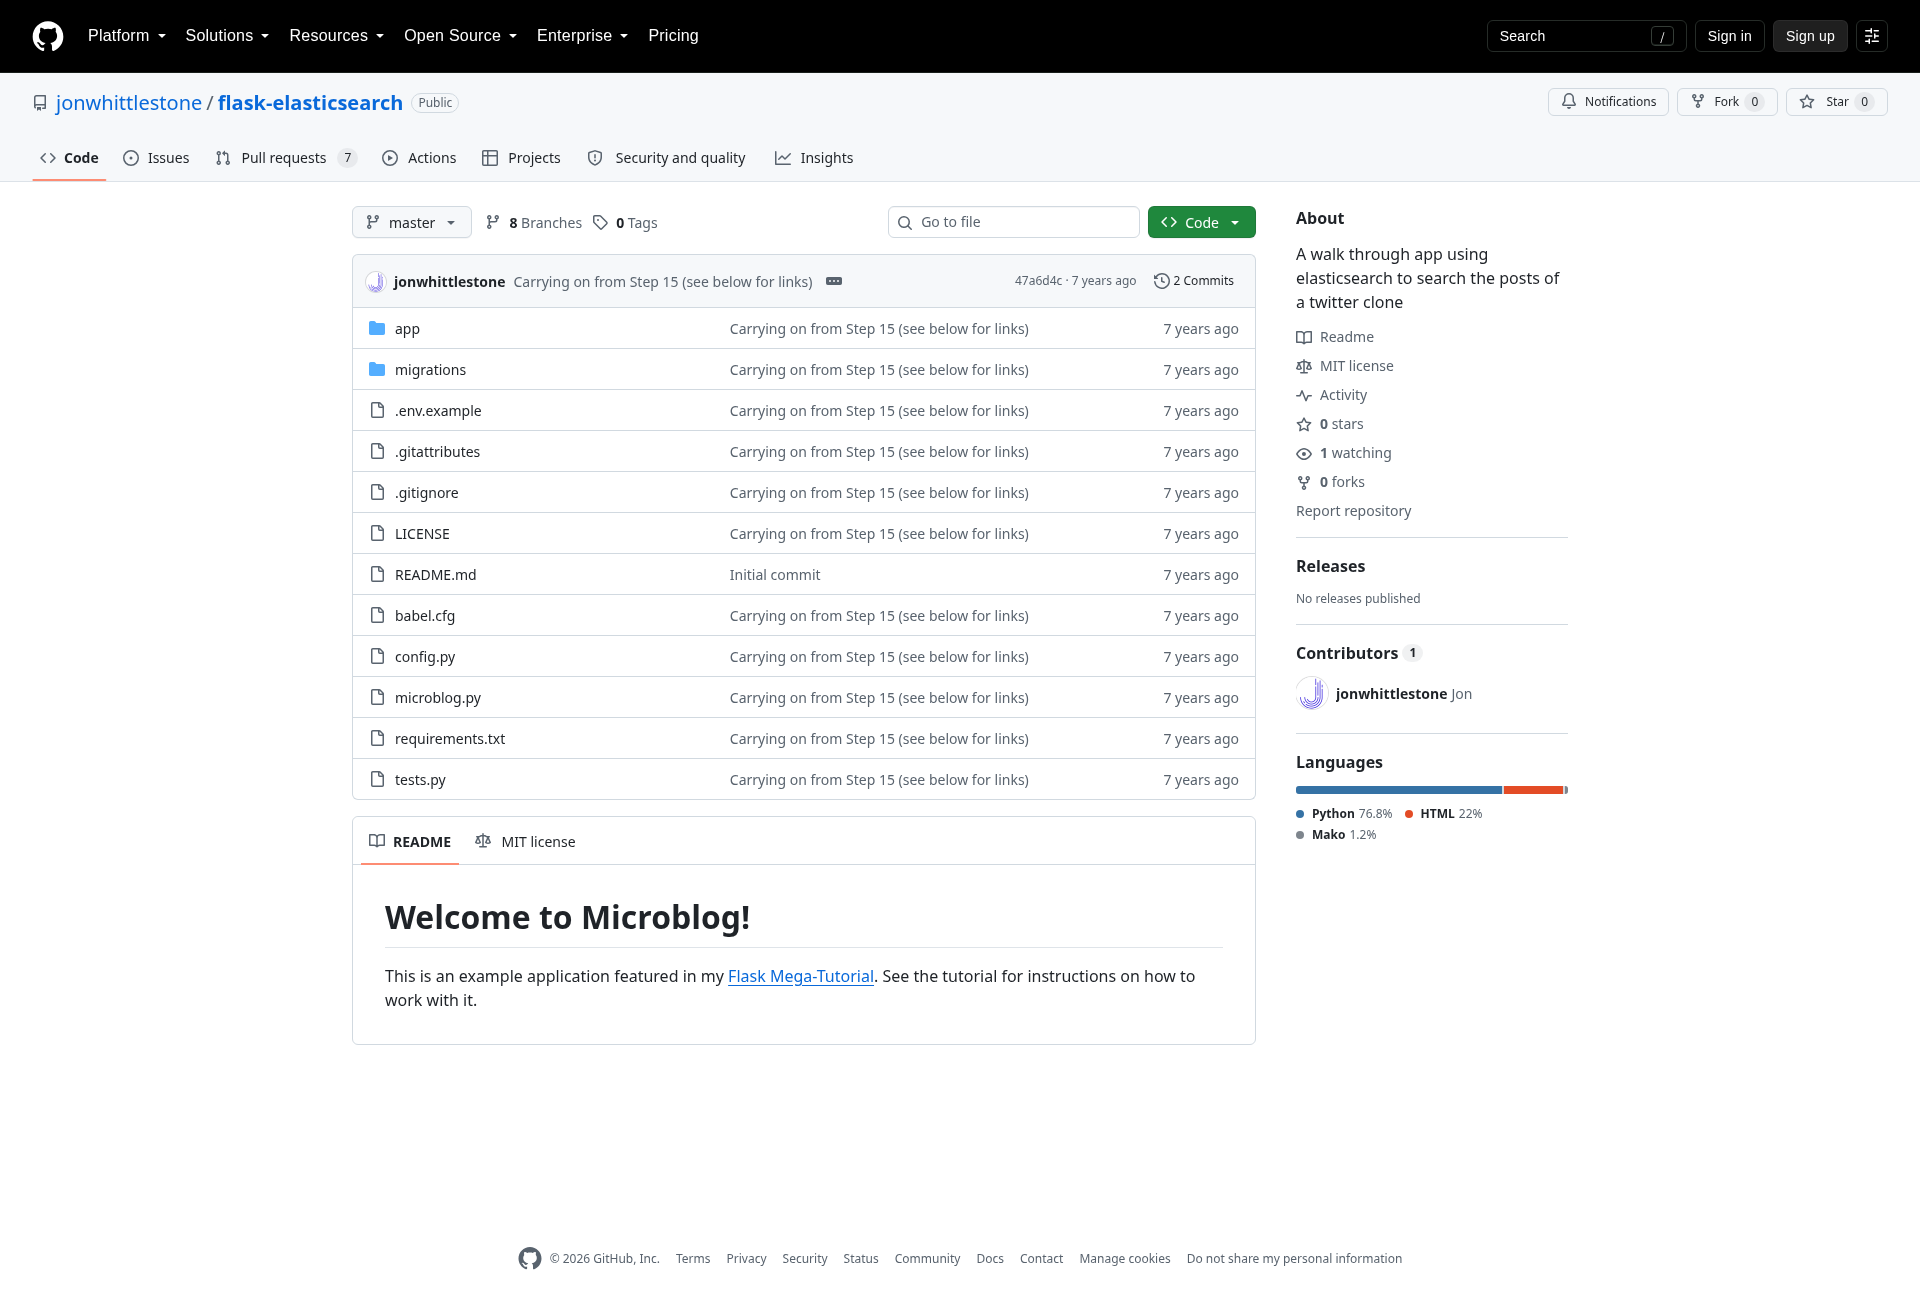This screenshot has height=1311, width=1920.
Task: View the 0 Tags link
Action: pyautogui.click(x=625, y=223)
